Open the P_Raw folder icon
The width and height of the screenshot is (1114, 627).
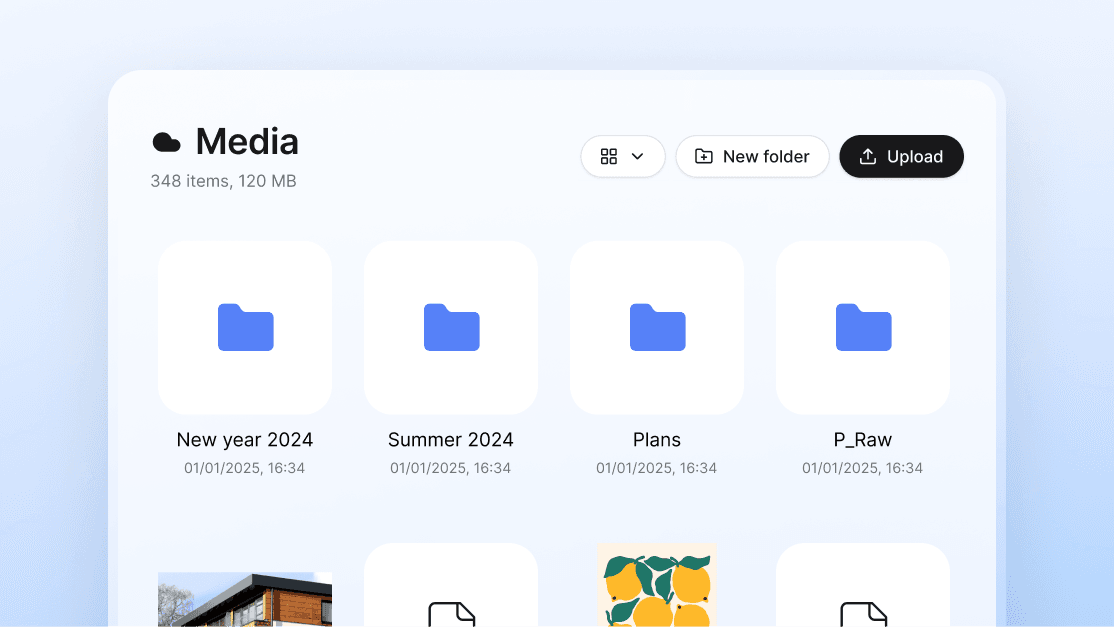863,327
